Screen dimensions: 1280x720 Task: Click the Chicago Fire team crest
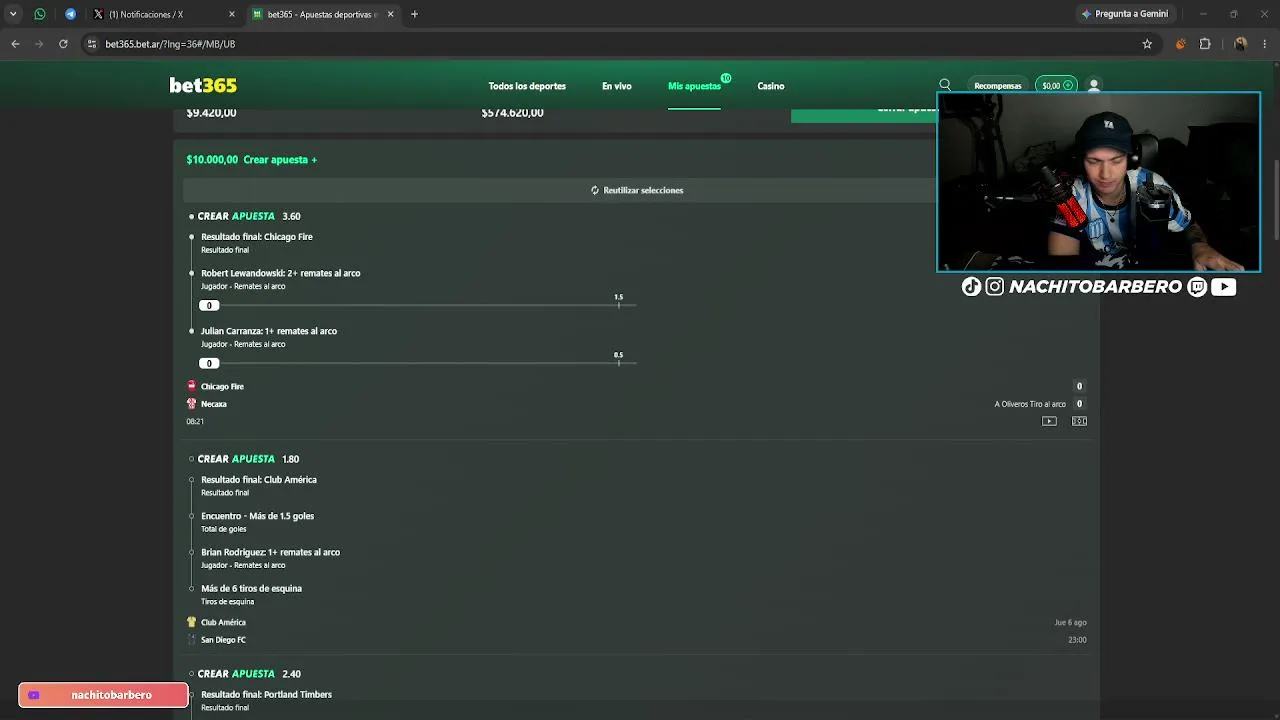click(192, 386)
